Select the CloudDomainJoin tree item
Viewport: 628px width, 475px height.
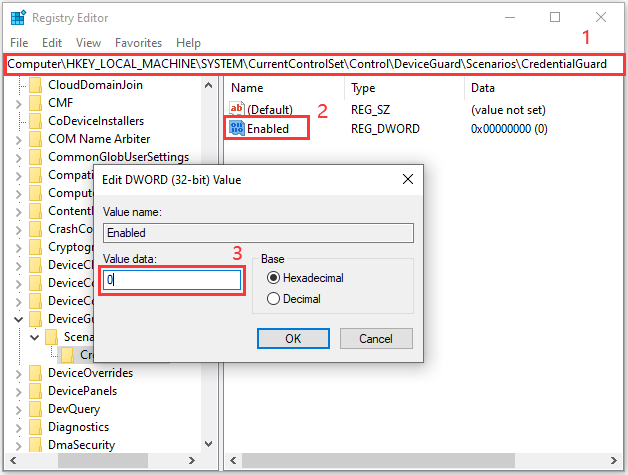95,85
